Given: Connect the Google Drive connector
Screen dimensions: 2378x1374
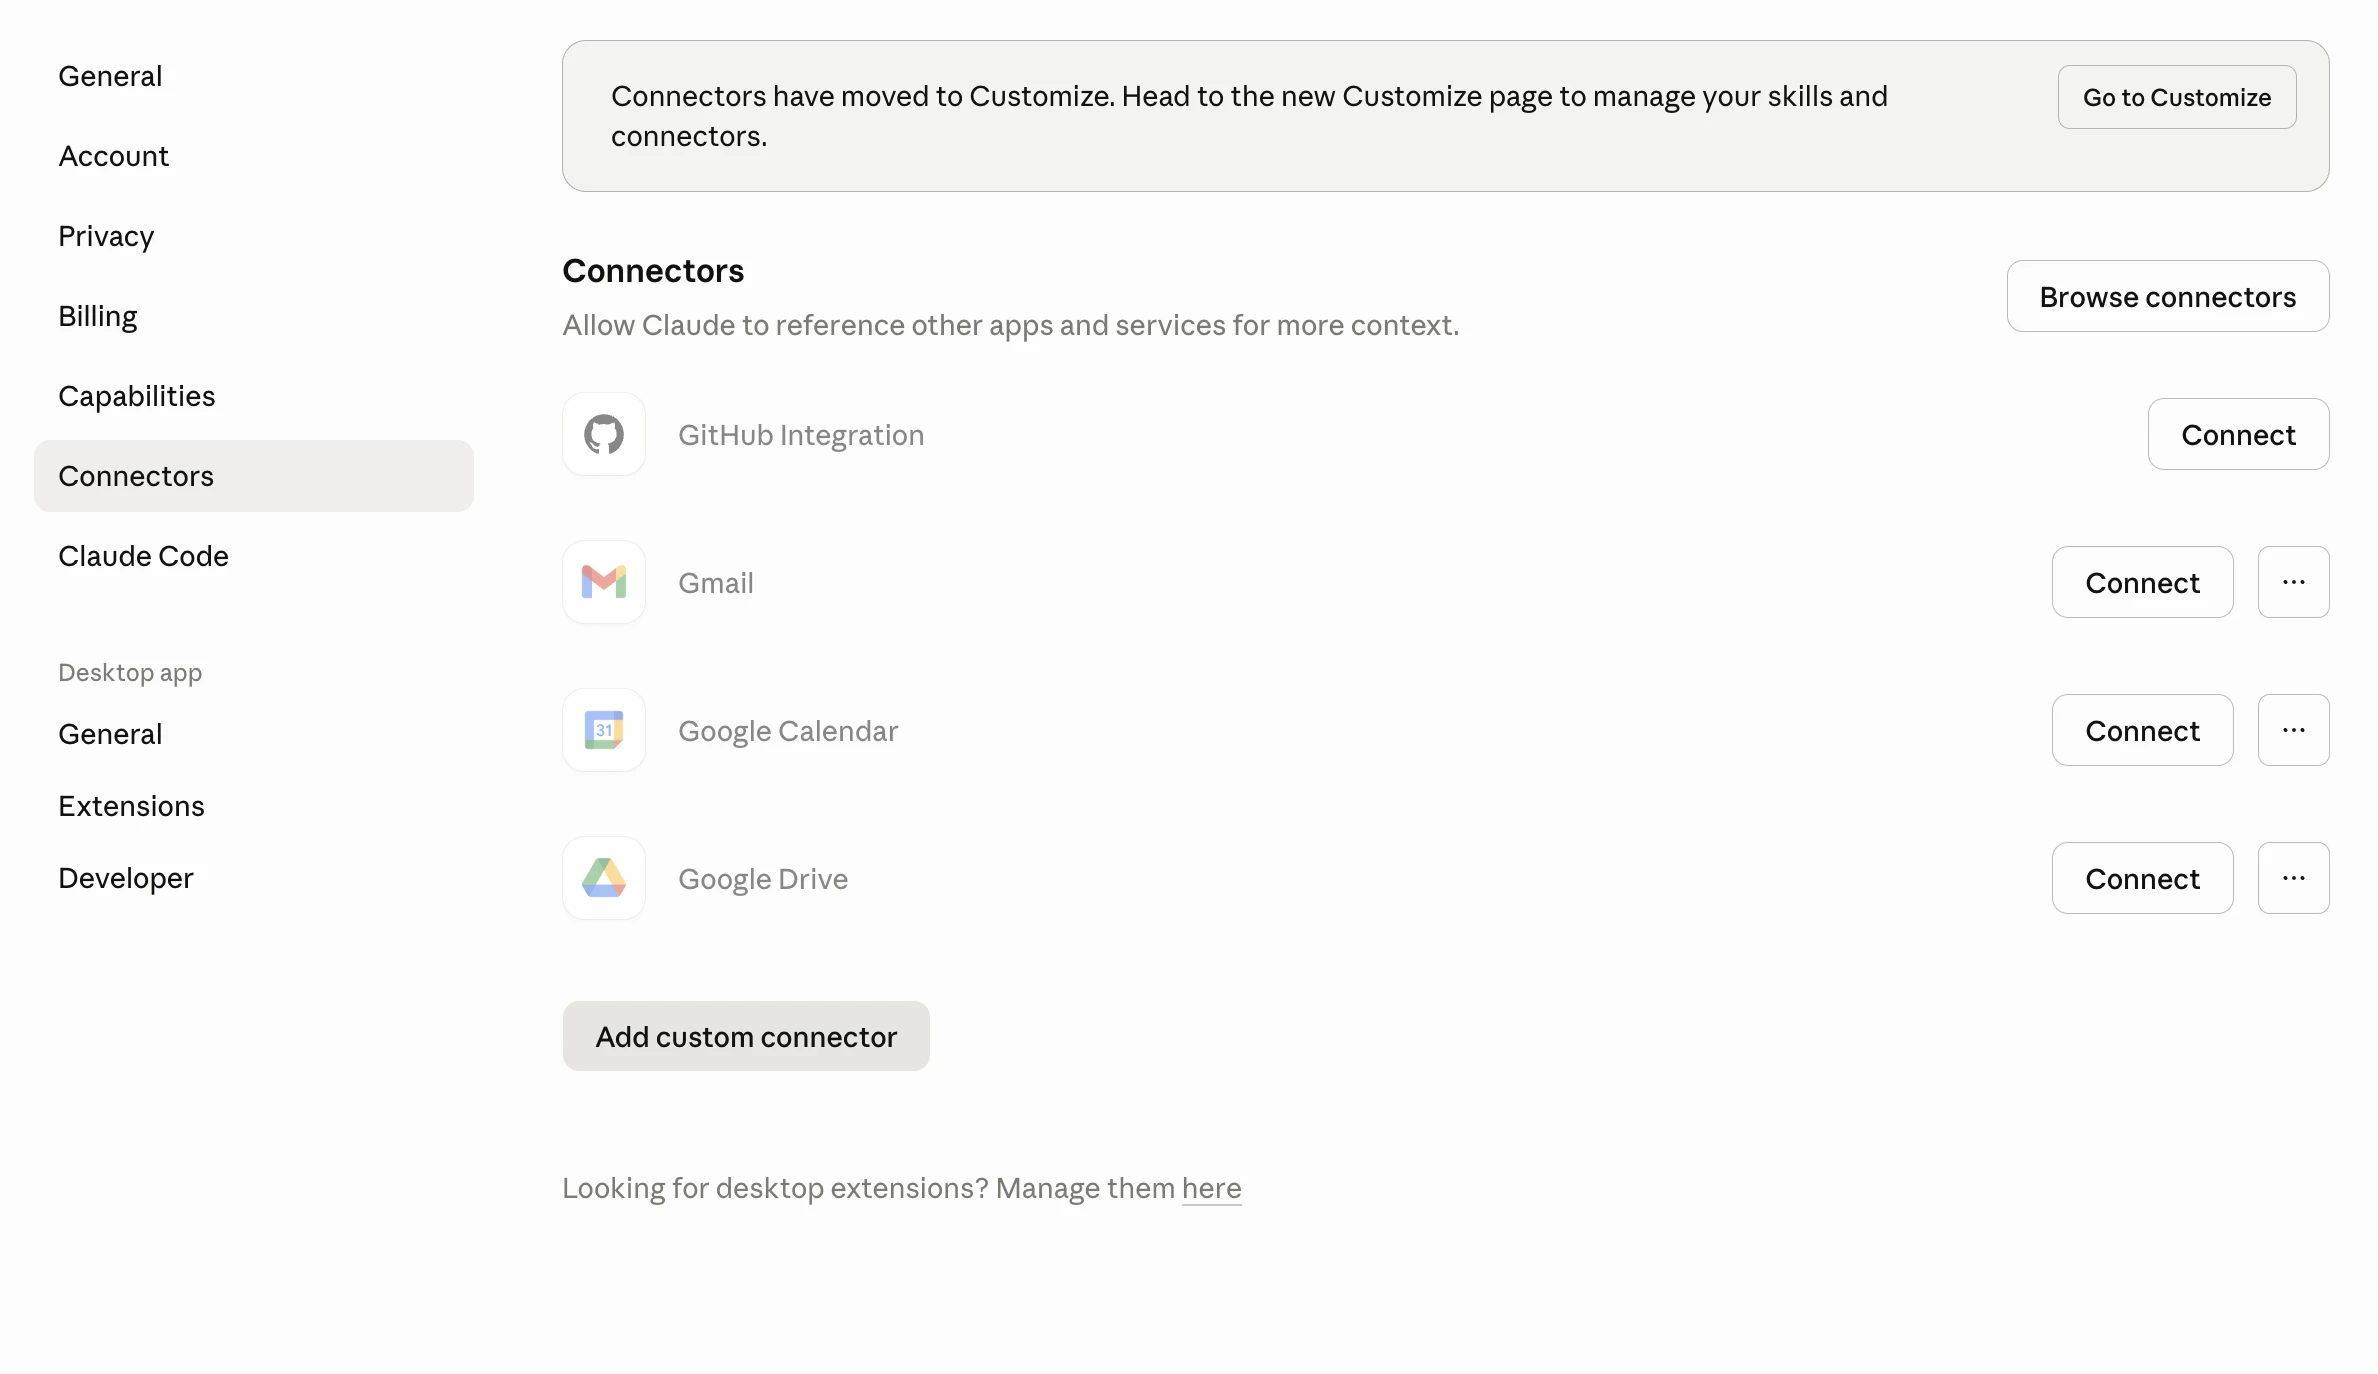Looking at the screenshot, I should [x=2142, y=878].
